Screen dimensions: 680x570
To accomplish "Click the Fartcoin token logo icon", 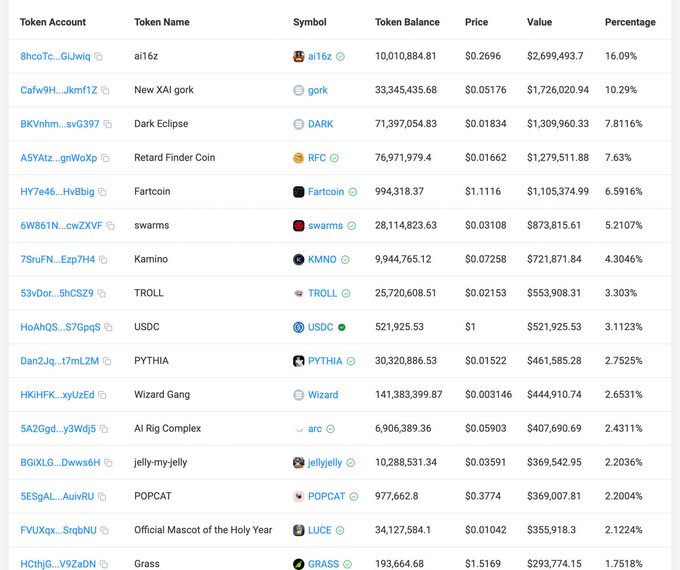I will pyautogui.click(x=298, y=192).
